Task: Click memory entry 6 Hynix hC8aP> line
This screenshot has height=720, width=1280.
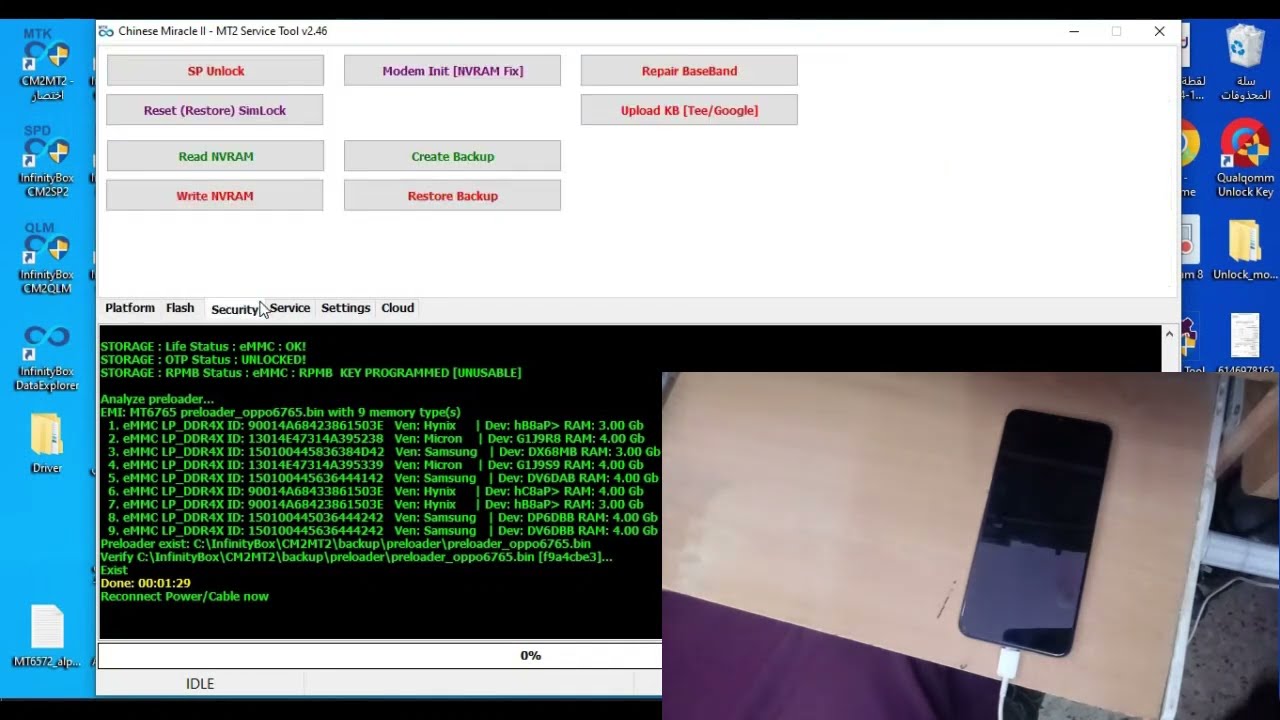Action: tap(376, 491)
